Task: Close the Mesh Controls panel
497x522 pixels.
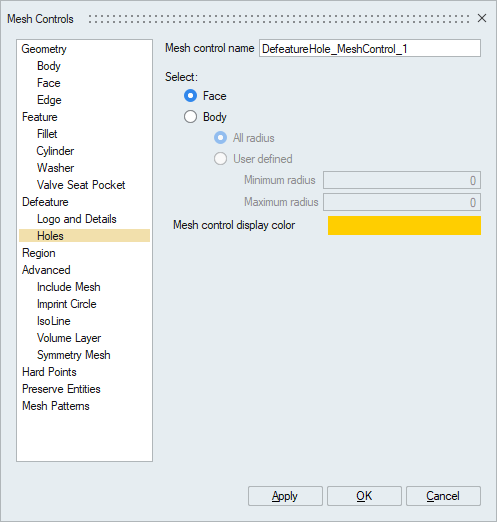Action: 482,18
